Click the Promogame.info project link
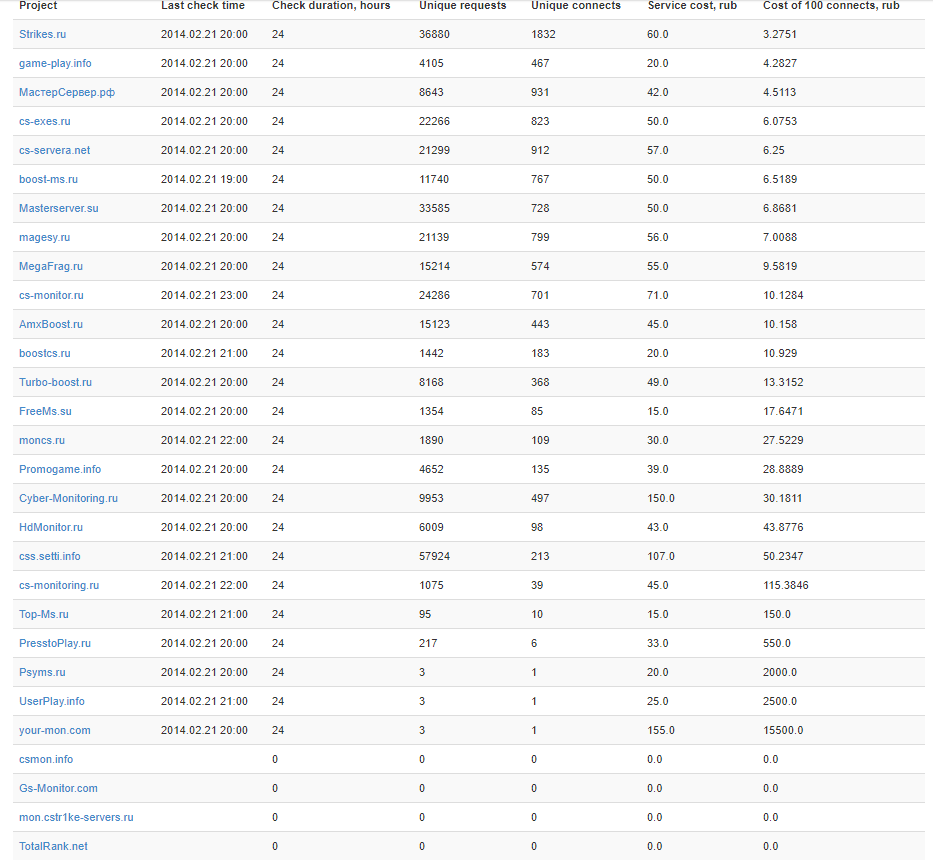The width and height of the screenshot is (933, 865). [x=60, y=469]
